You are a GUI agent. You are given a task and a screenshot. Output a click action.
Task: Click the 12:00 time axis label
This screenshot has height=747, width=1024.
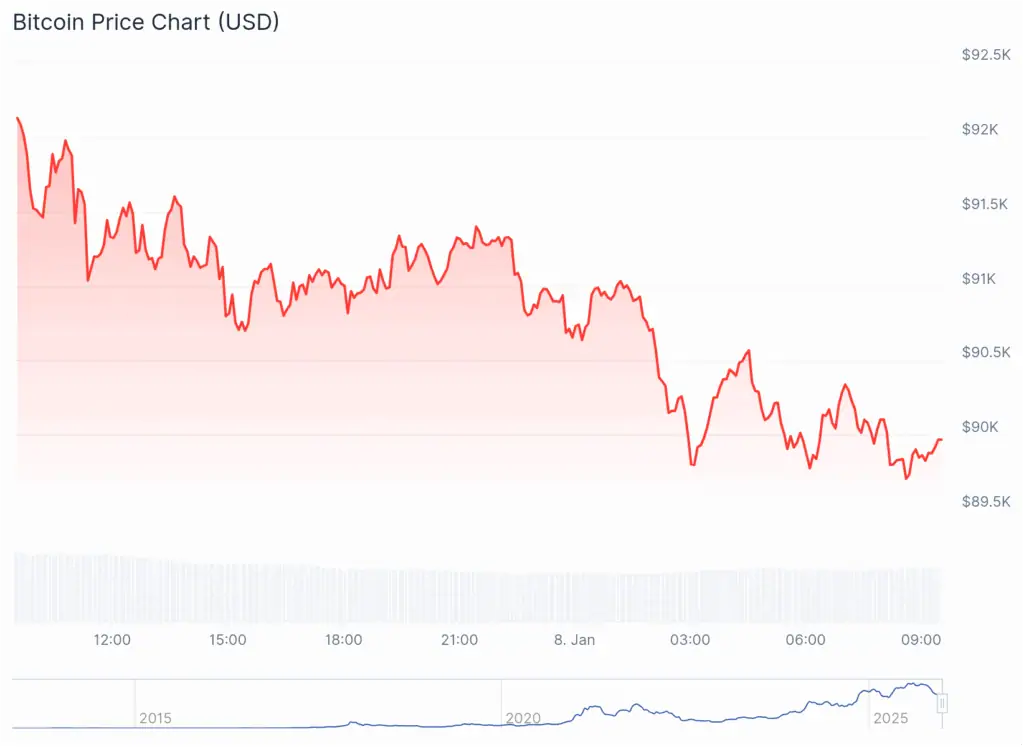[112, 640]
